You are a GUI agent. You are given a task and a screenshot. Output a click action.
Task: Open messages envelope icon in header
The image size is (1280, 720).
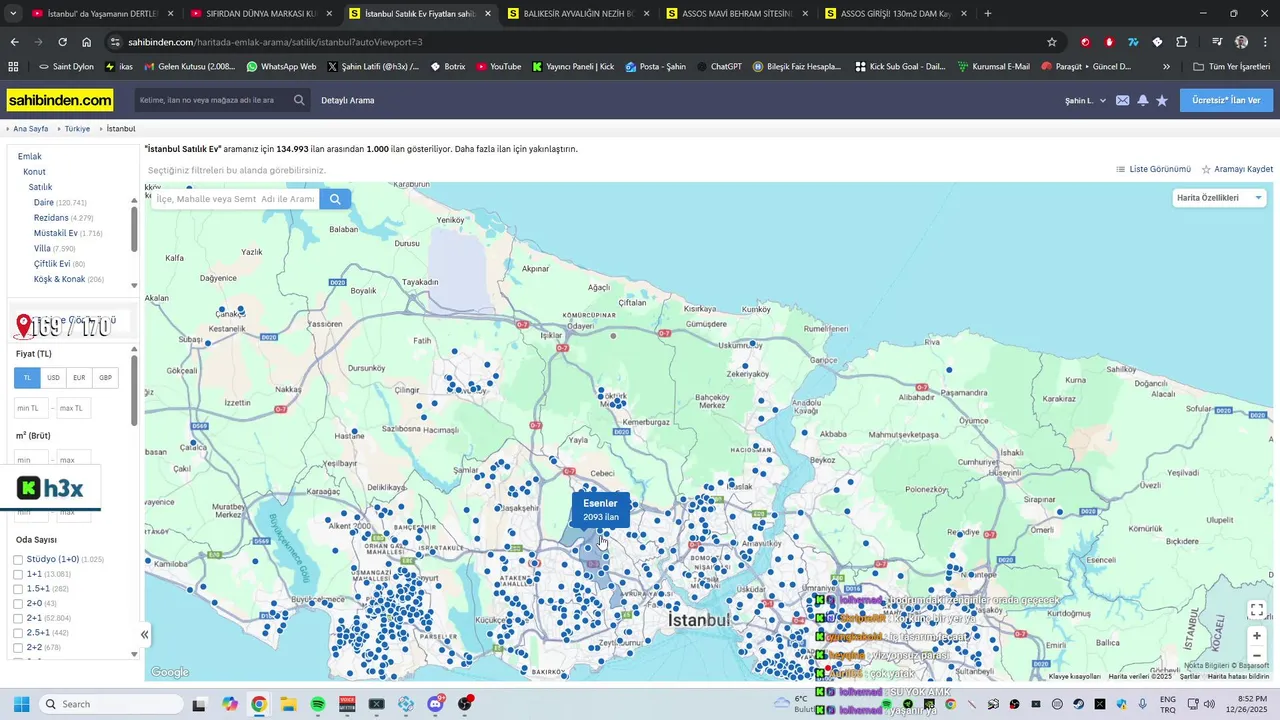1123,100
